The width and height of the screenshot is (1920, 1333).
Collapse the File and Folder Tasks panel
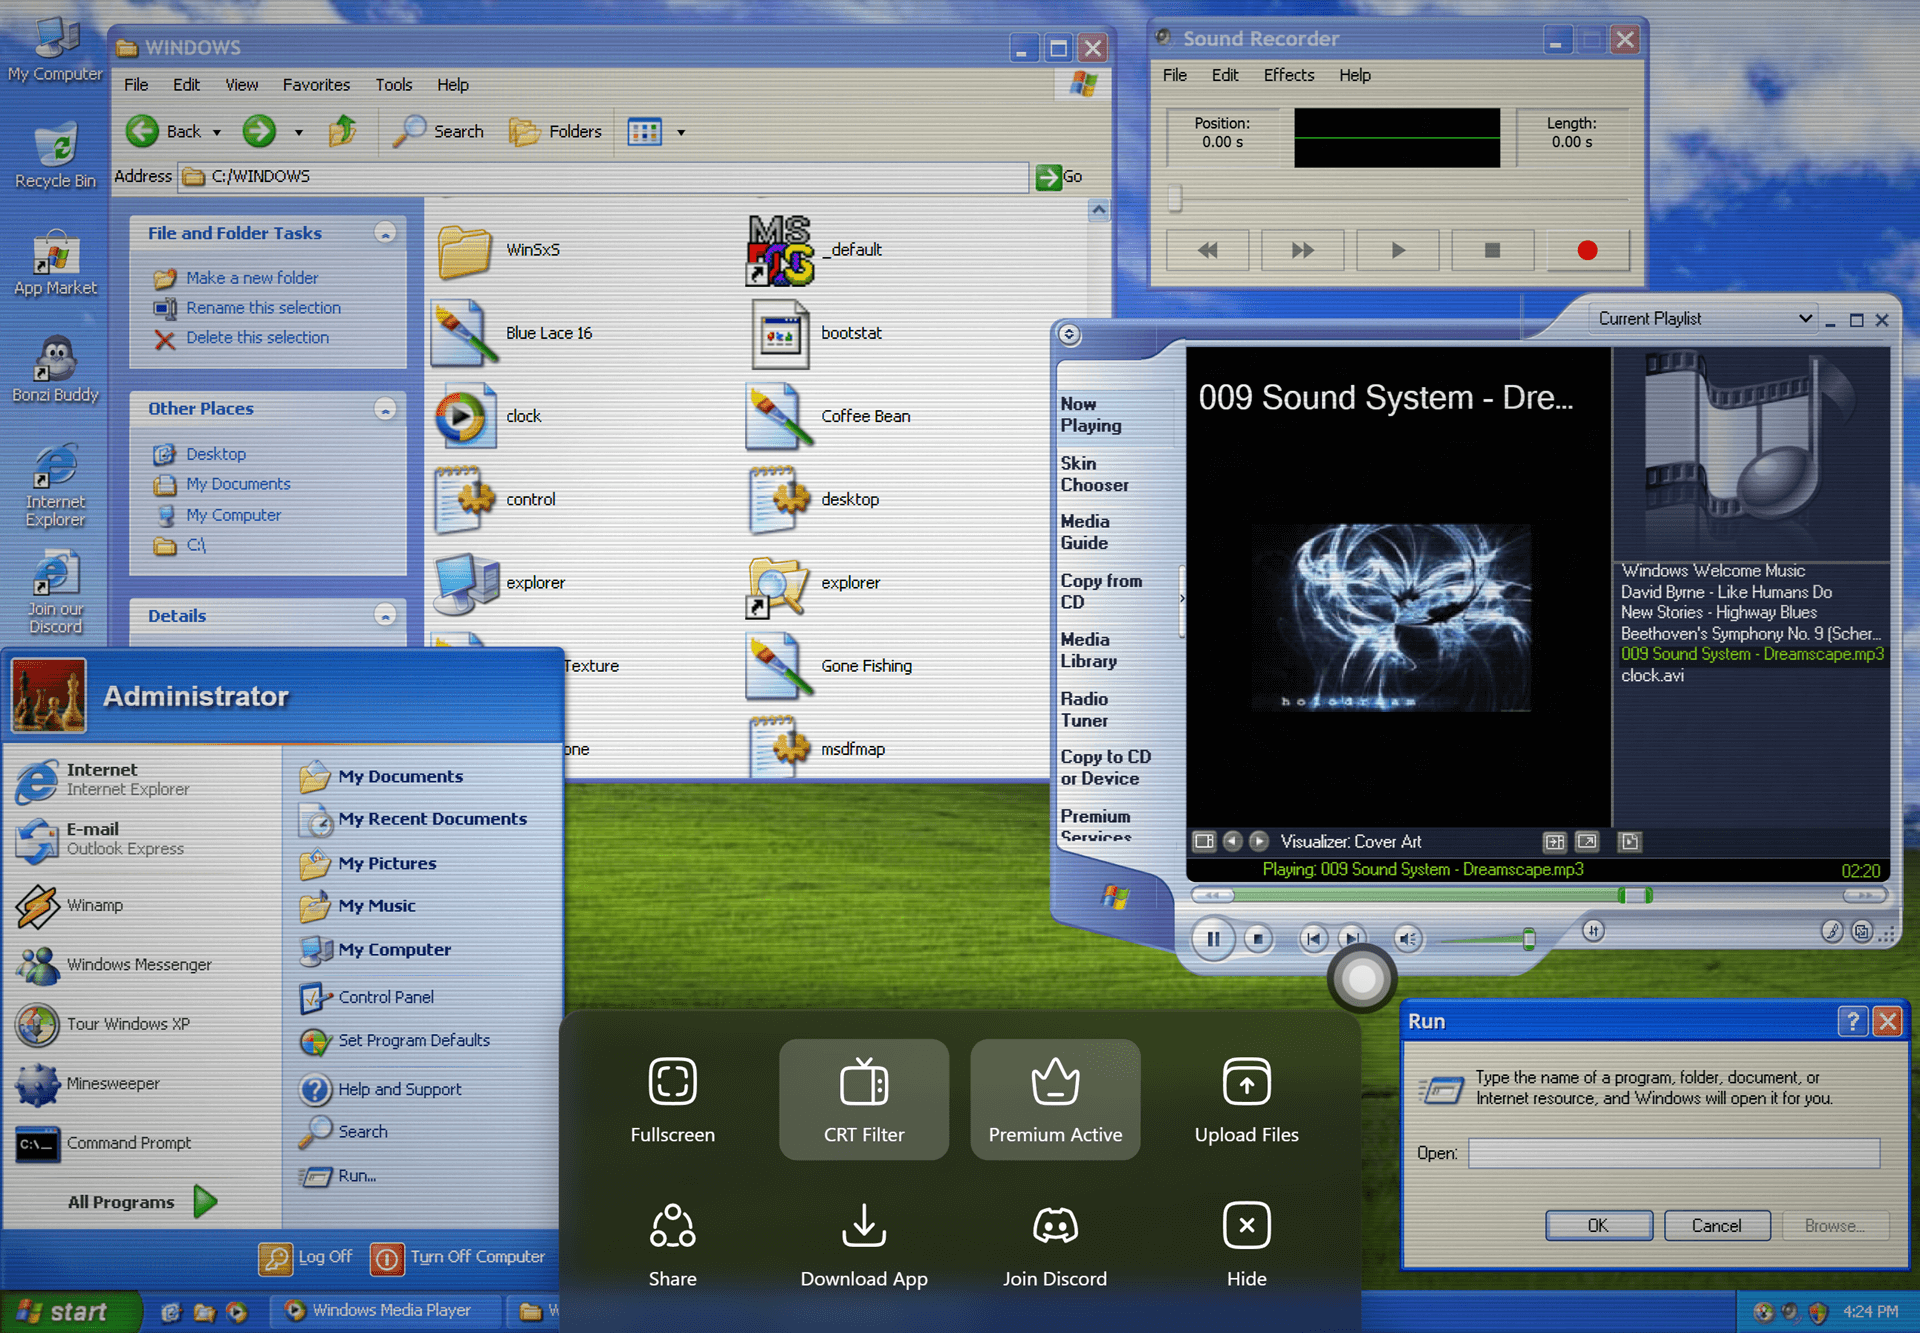[x=385, y=233]
